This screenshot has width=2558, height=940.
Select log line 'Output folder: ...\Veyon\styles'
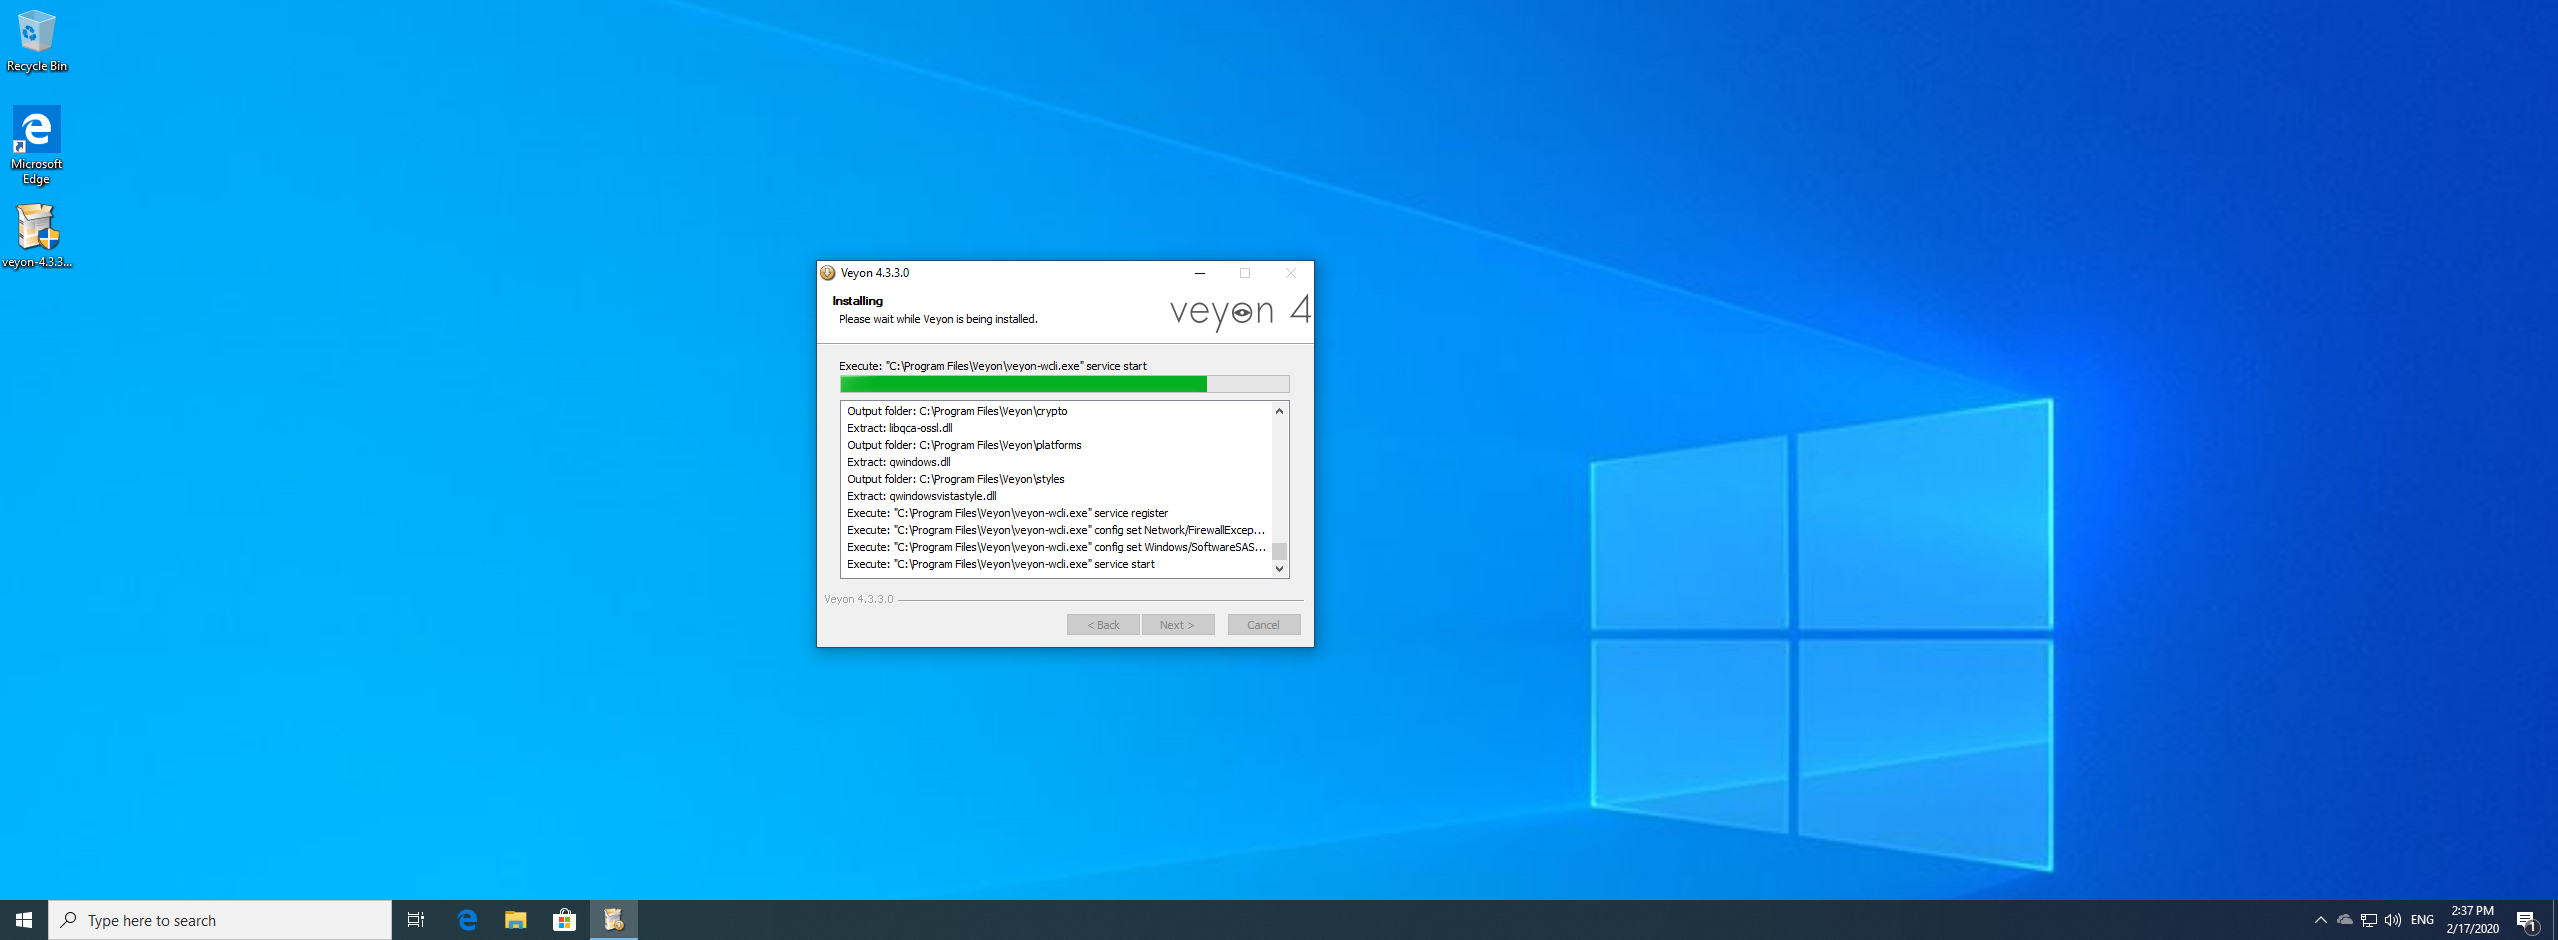pos(955,479)
